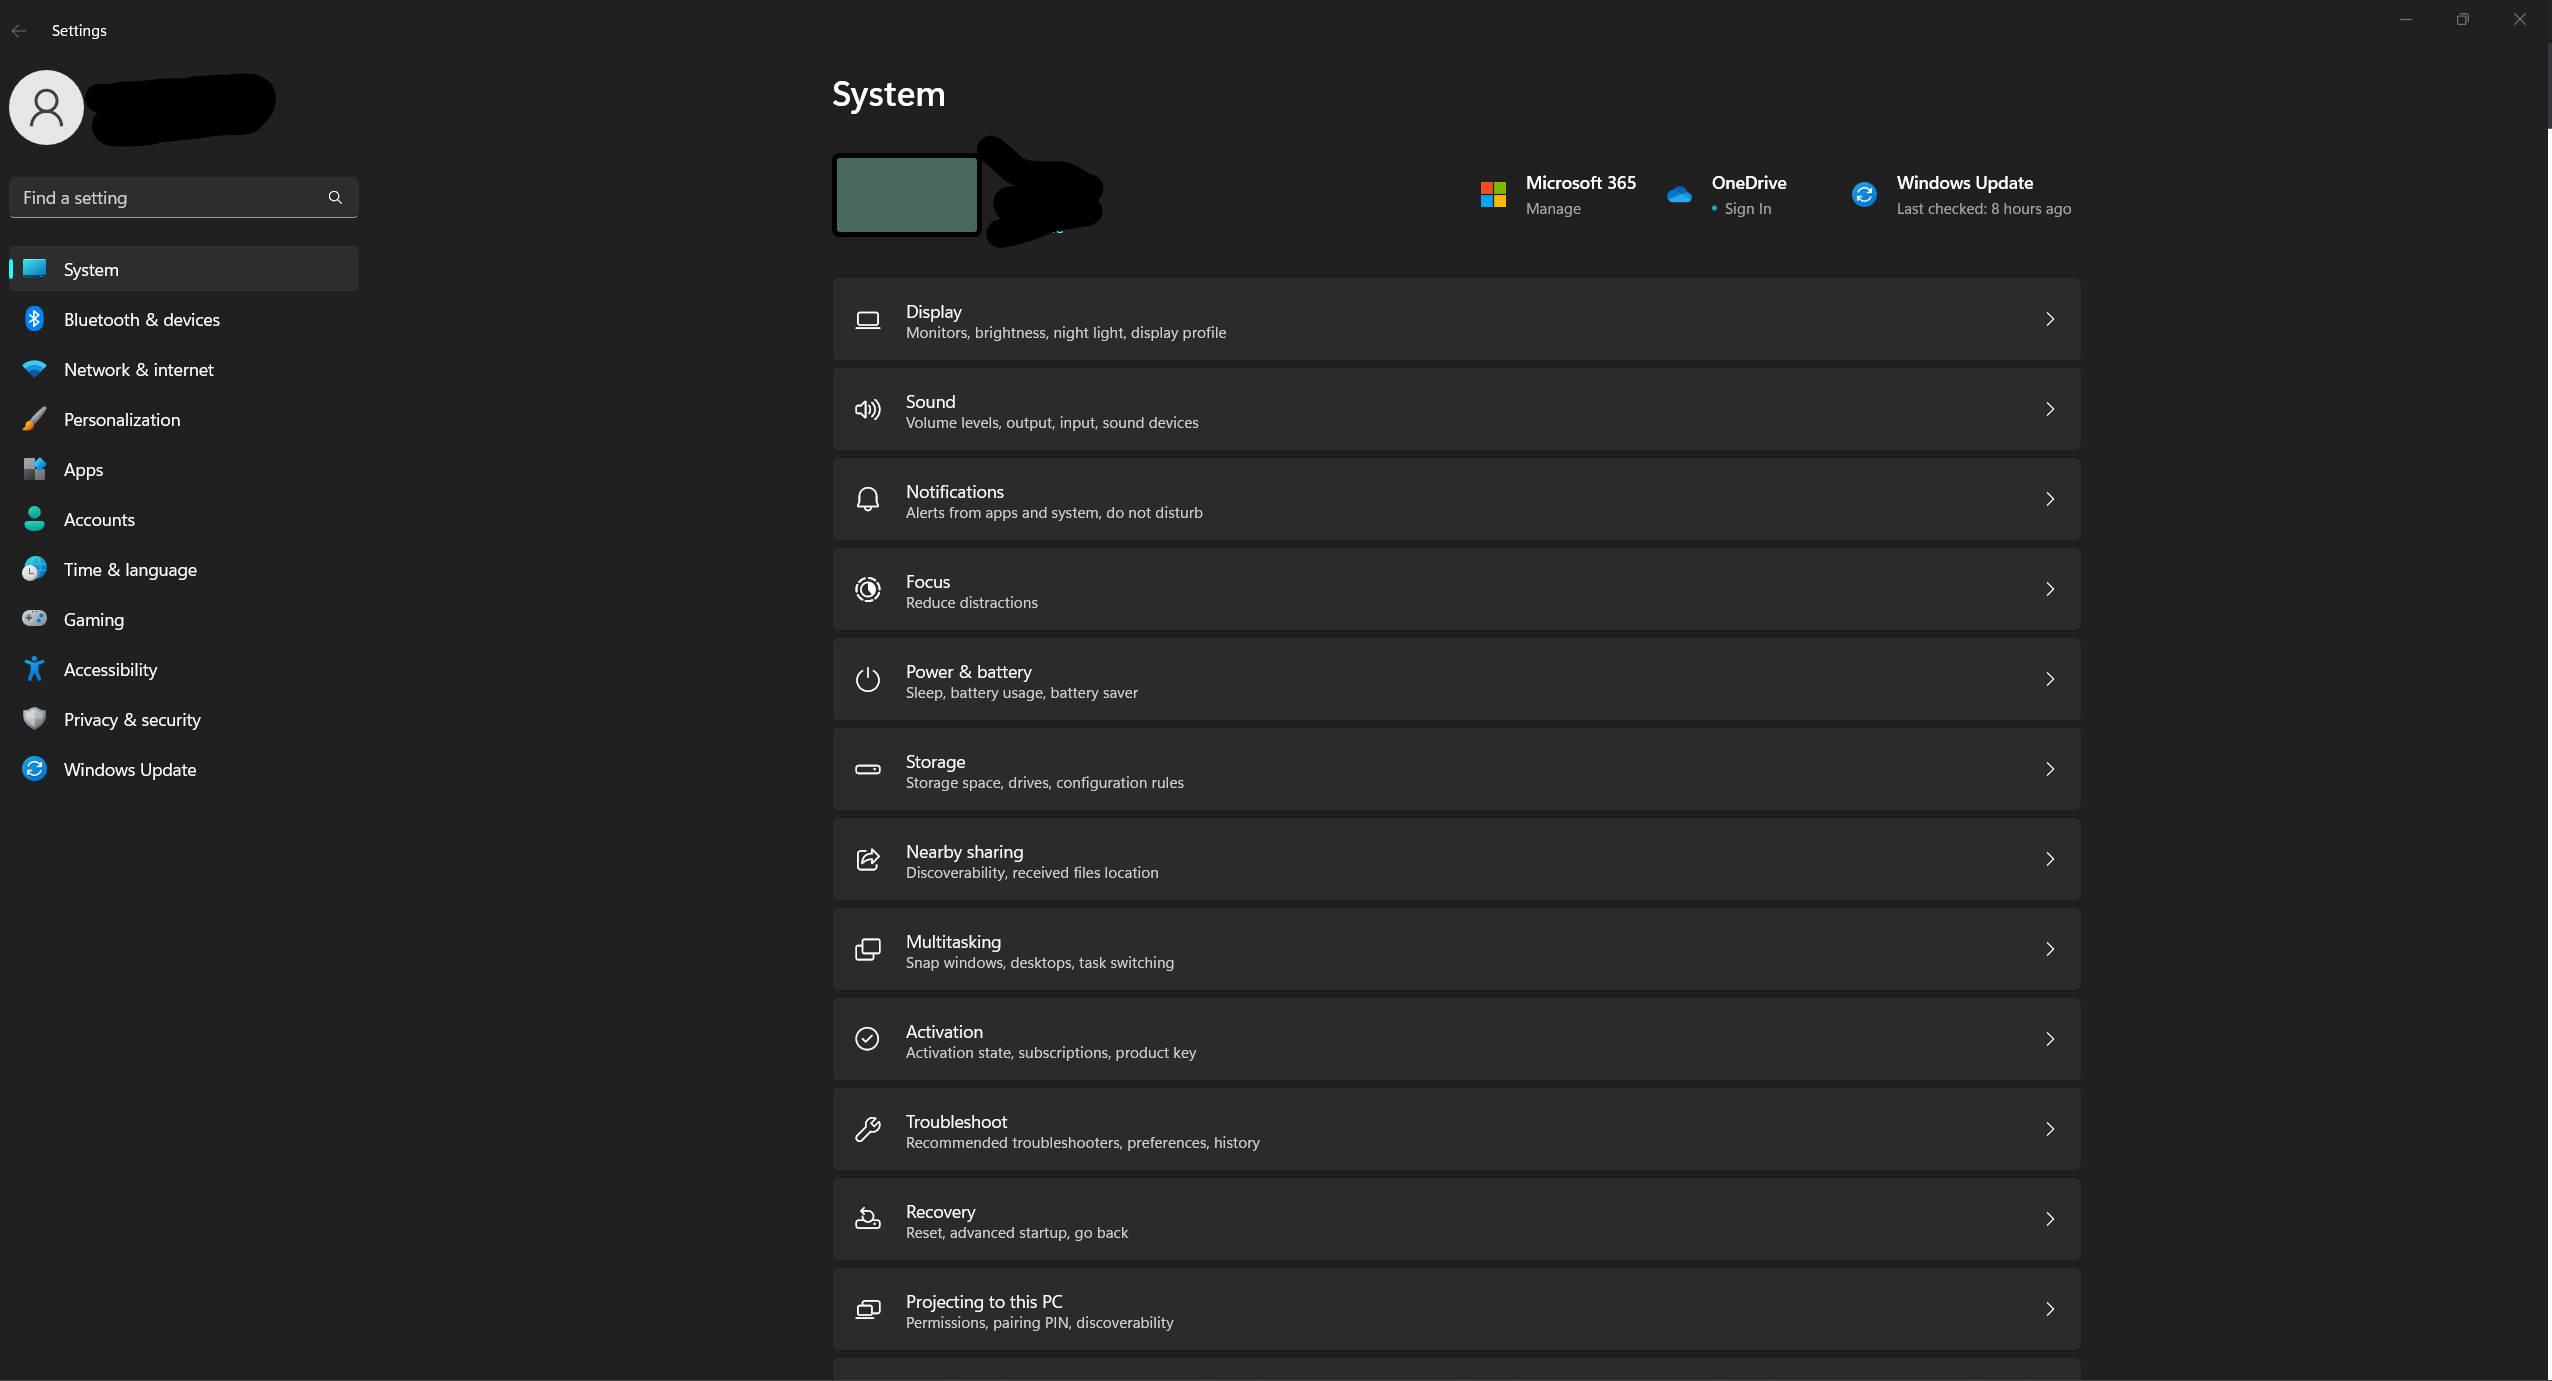This screenshot has width=2552, height=1381.
Task: Click the OneDrive cloud icon
Action: point(1679,195)
